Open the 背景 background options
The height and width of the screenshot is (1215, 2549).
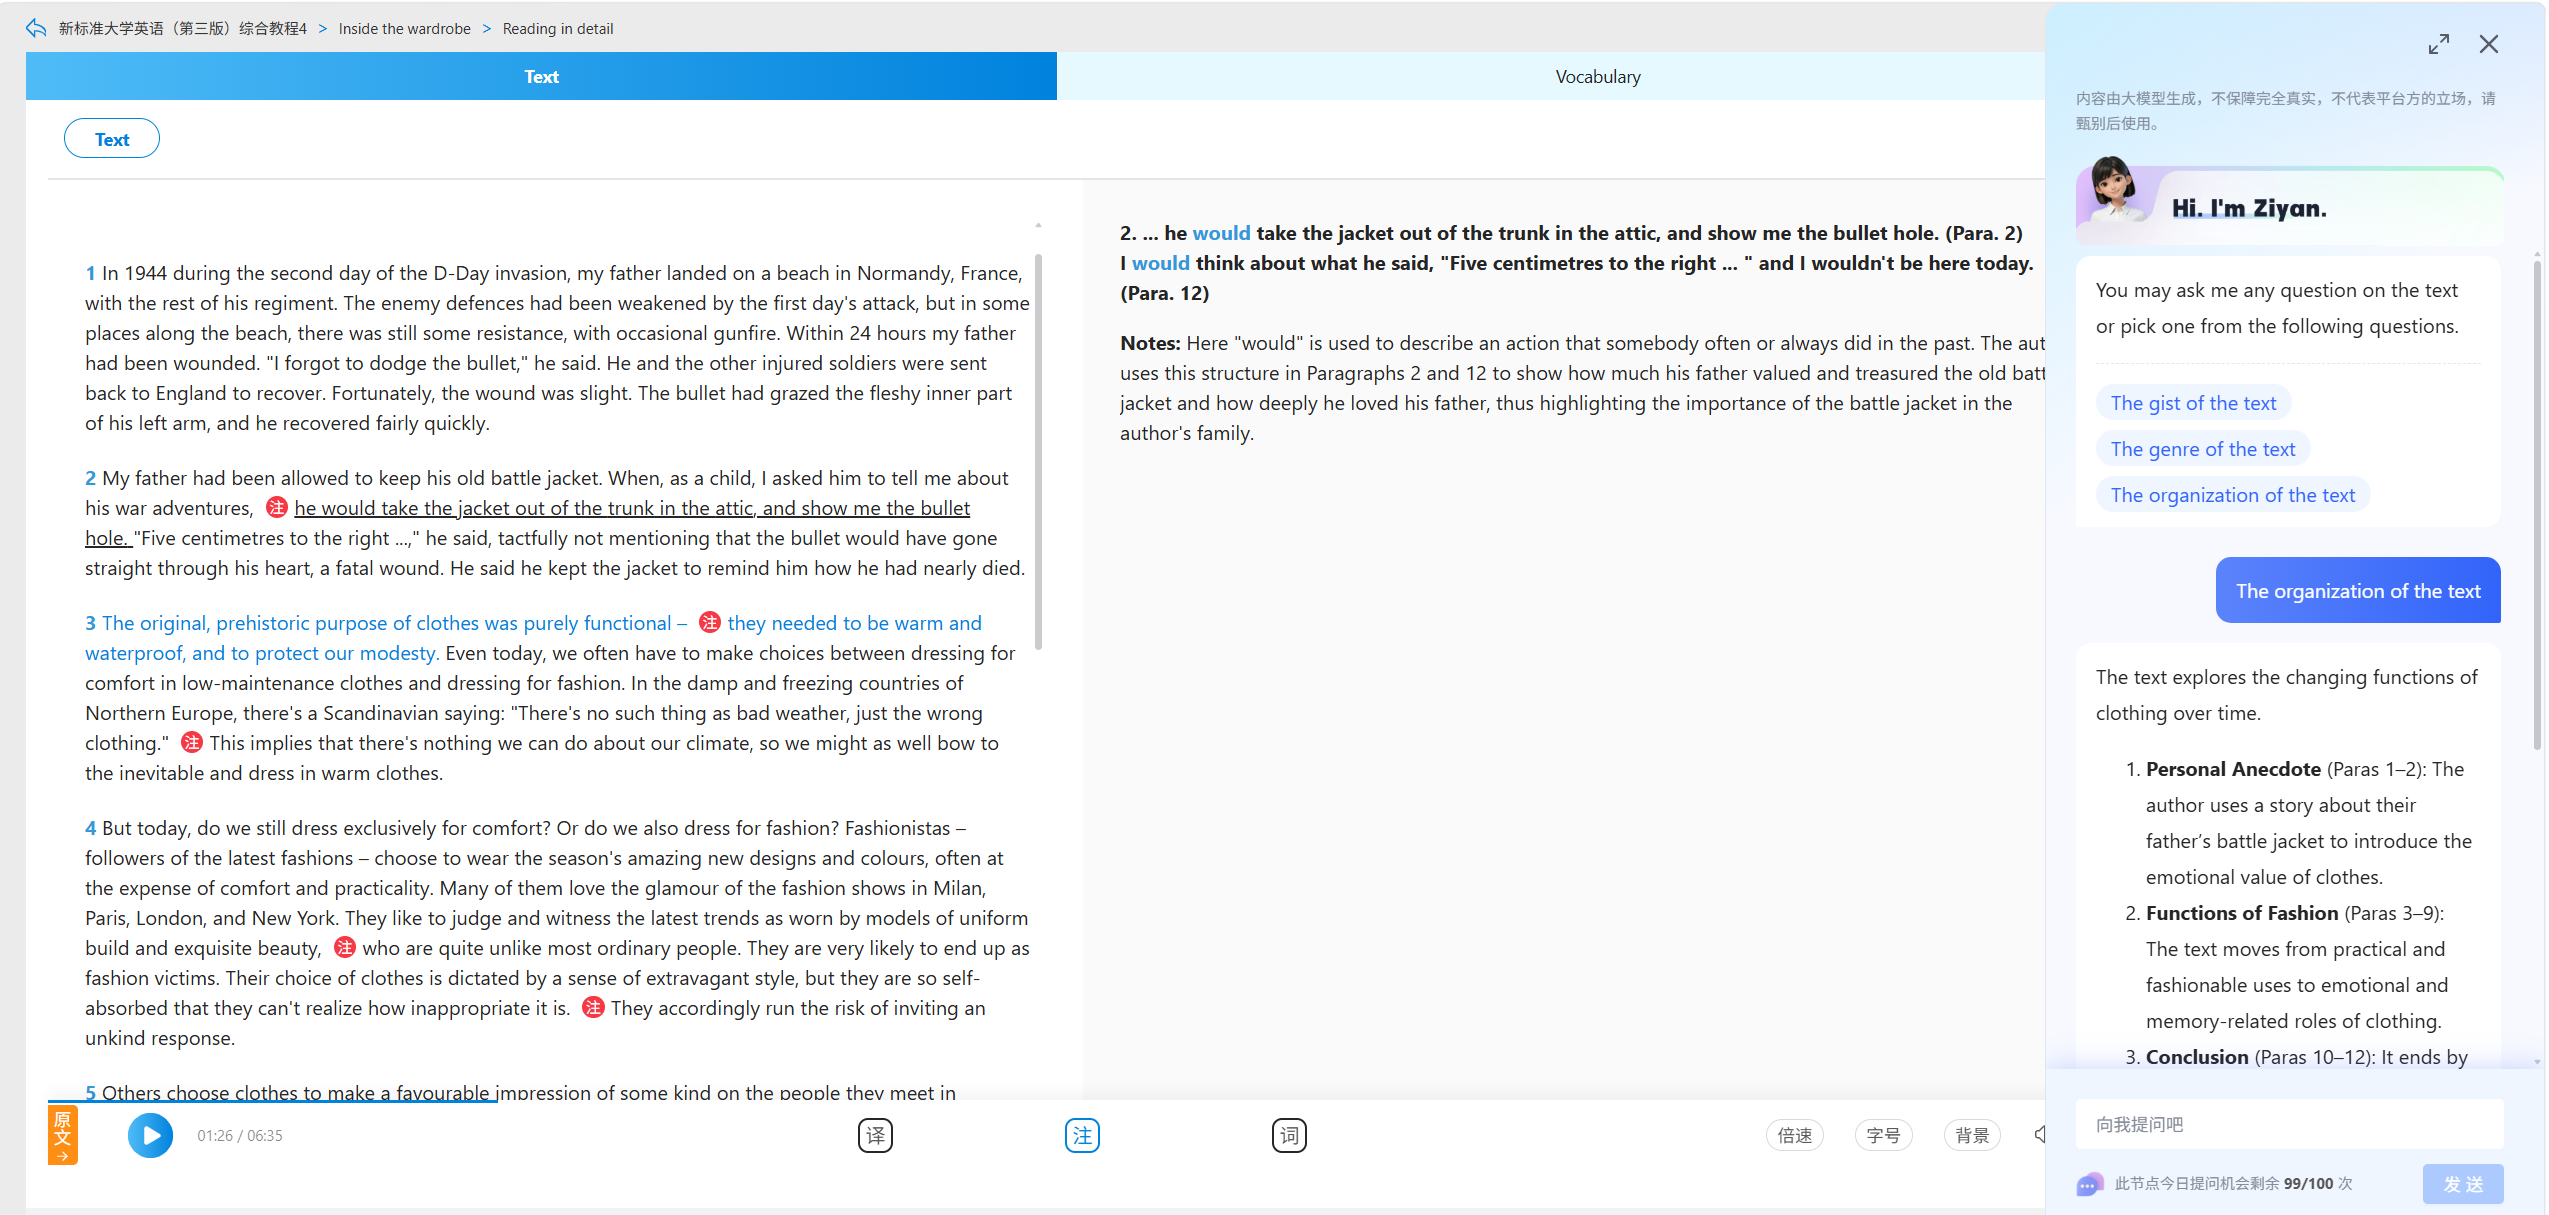[x=1972, y=1135]
